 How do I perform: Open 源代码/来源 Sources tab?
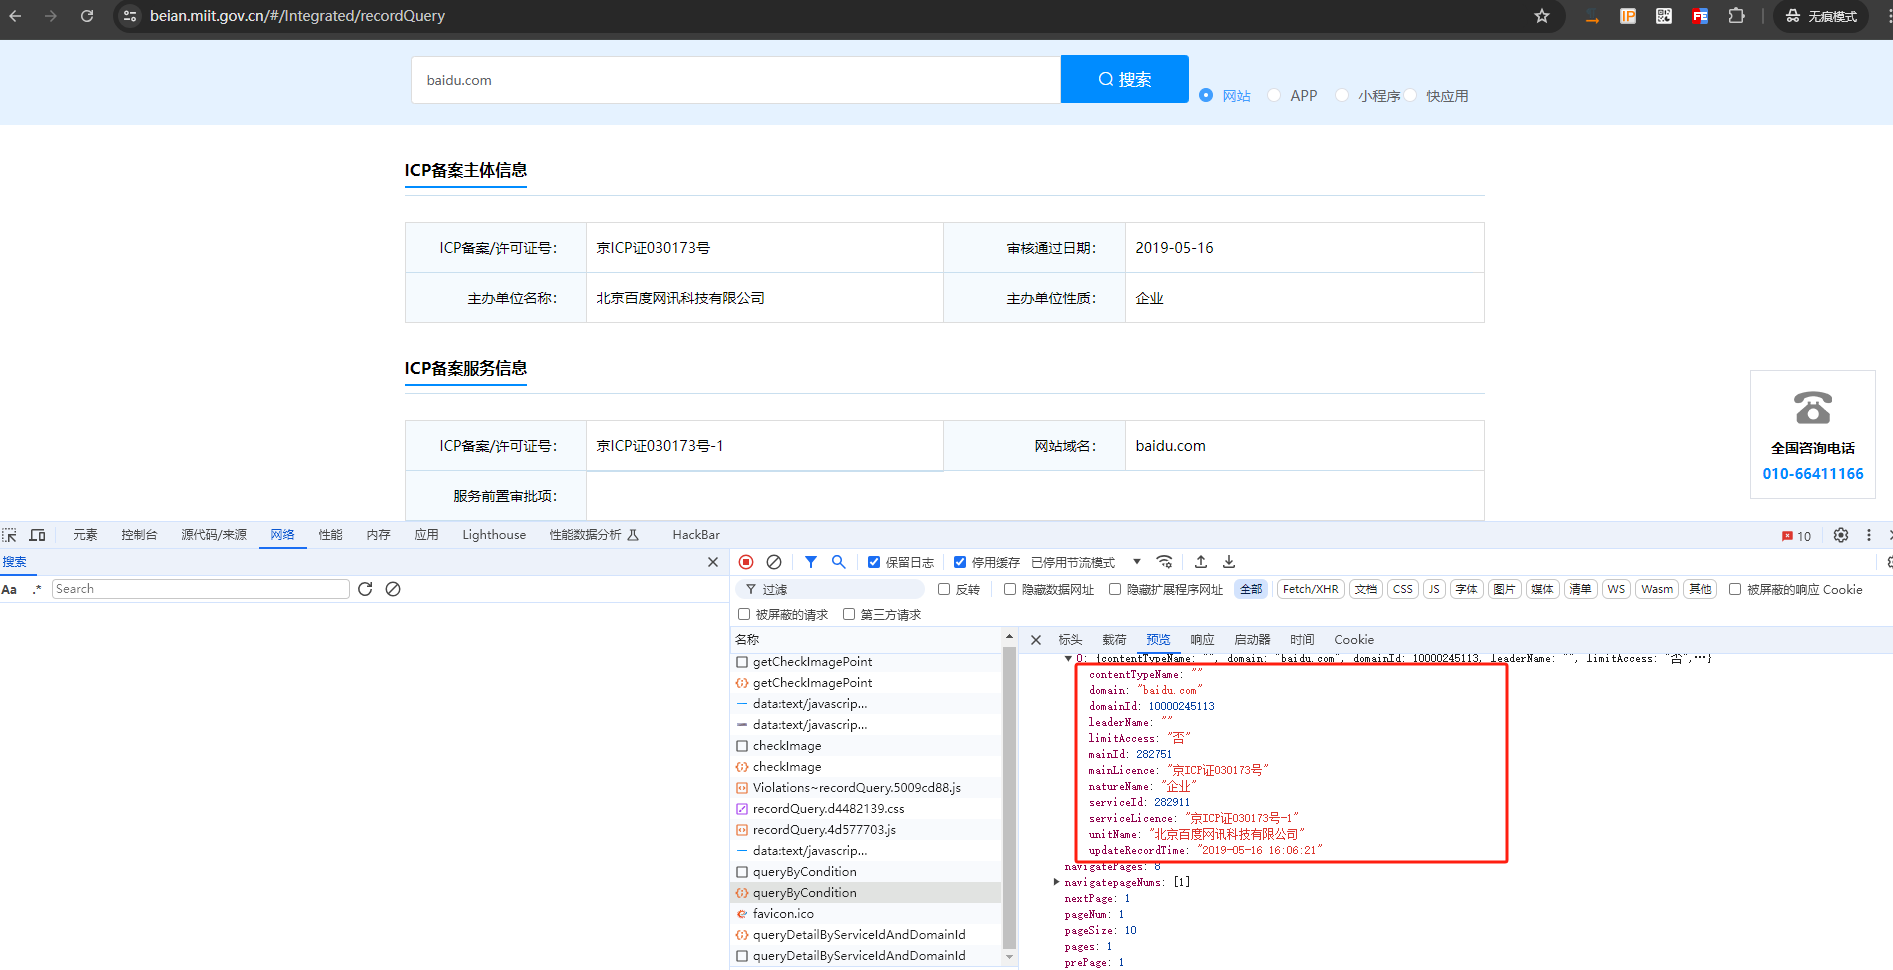(x=214, y=535)
